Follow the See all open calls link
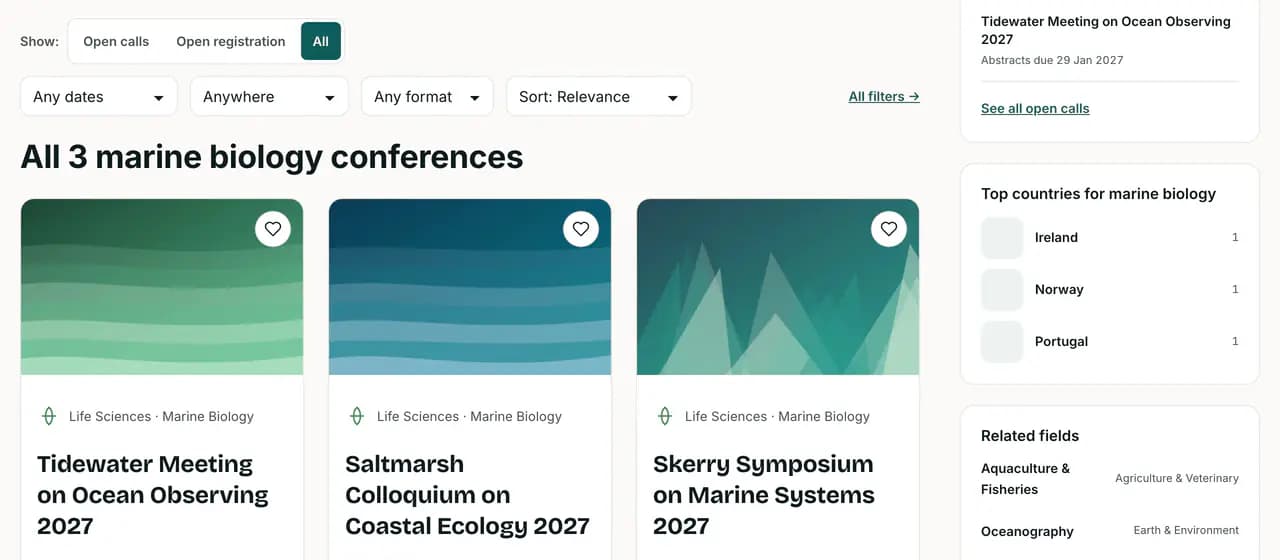The height and width of the screenshot is (560, 1280). [1035, 108]
